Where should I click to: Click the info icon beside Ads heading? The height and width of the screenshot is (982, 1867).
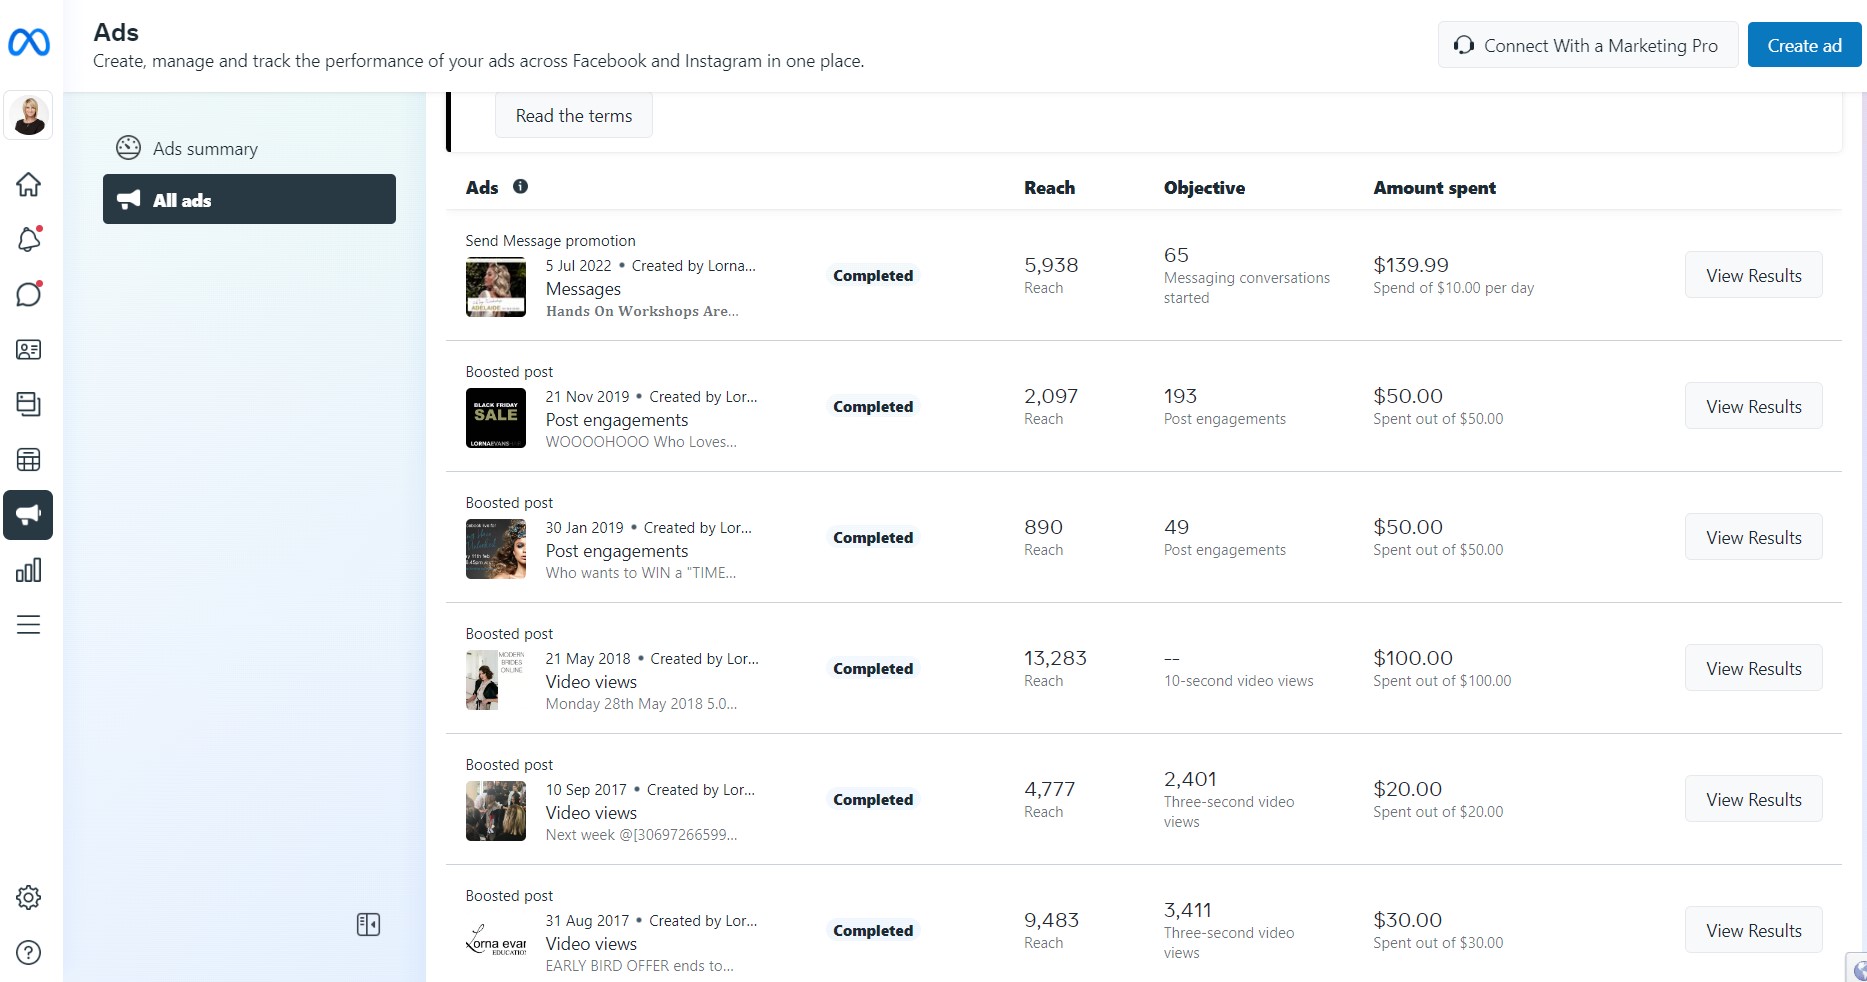click(520, 186)
